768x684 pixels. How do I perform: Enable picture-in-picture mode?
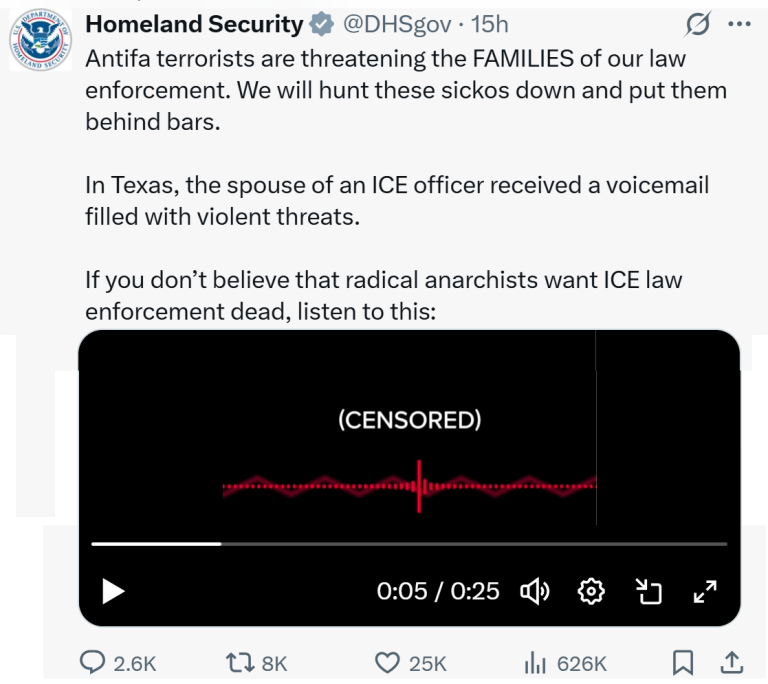(650, 592)
